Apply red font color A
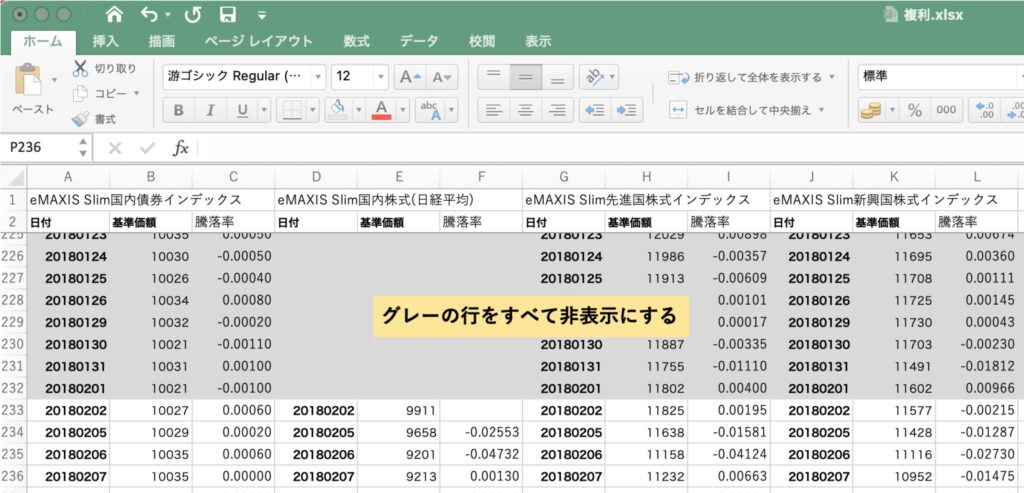Image resolution: width=1024 pixels, height=493 pixels. click(x=382, y=110)
